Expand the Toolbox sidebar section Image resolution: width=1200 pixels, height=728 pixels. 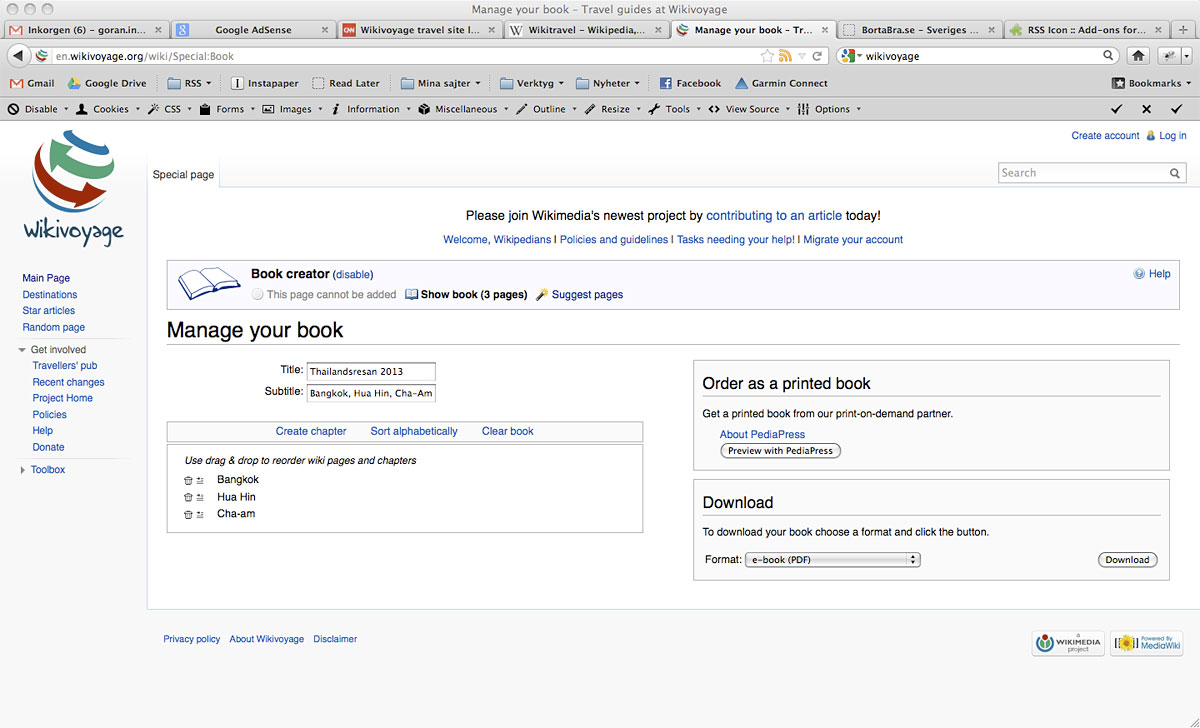(22, 470)
